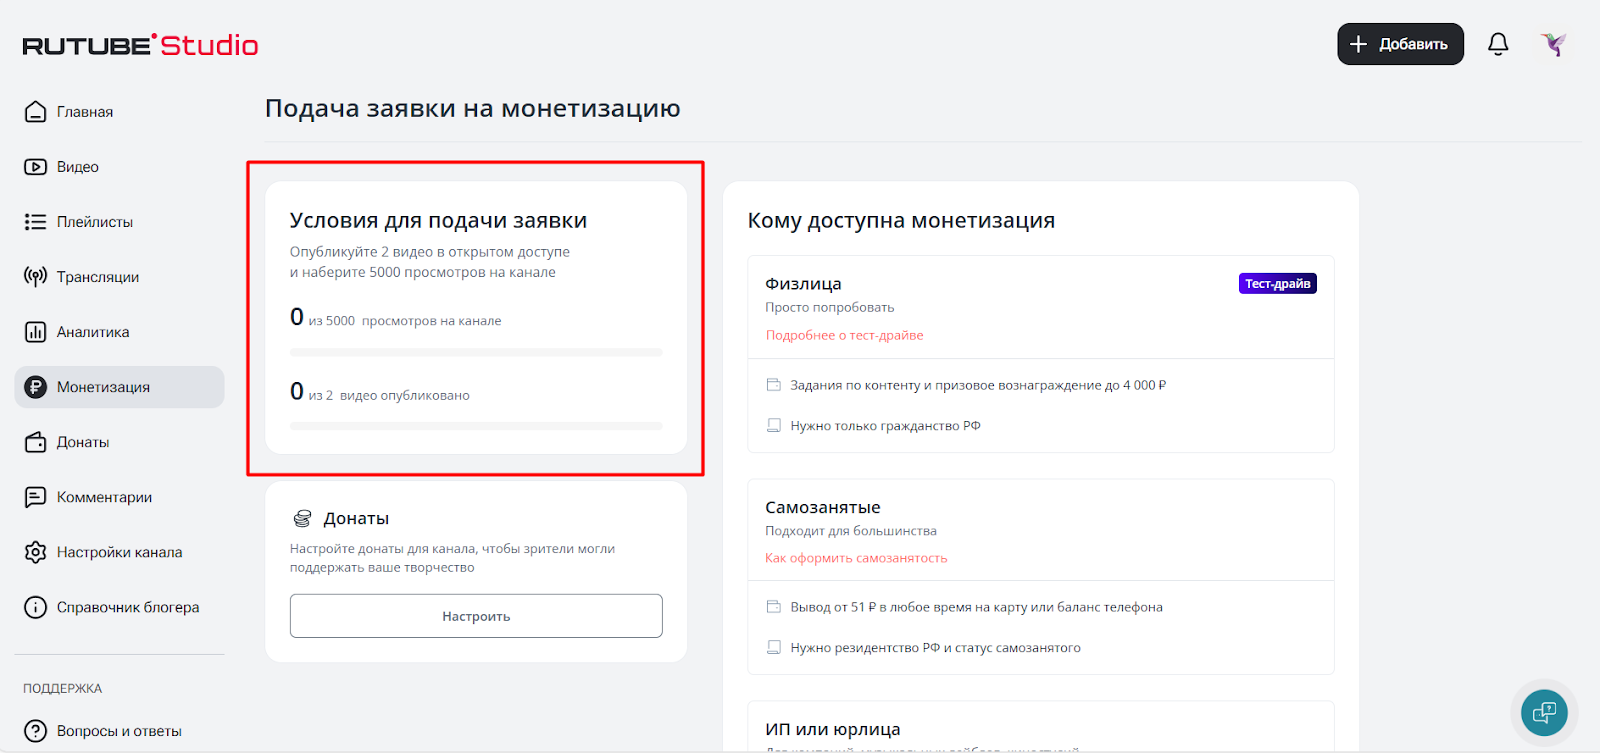Open Донаты in sidebar menu
This screenshot has width=1600, height=753.
[x=119, y=442]
